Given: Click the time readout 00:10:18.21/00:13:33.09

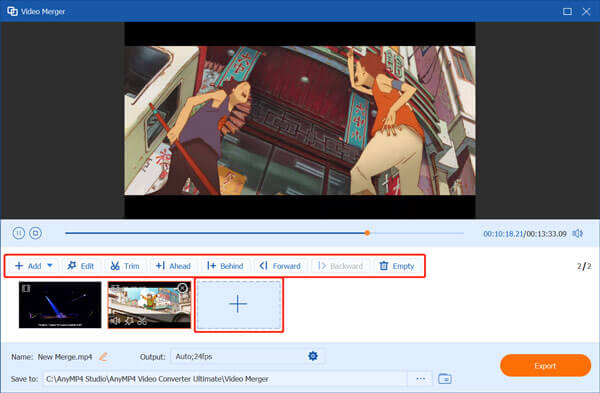Looking at the screenshot, I should (525, 234).
